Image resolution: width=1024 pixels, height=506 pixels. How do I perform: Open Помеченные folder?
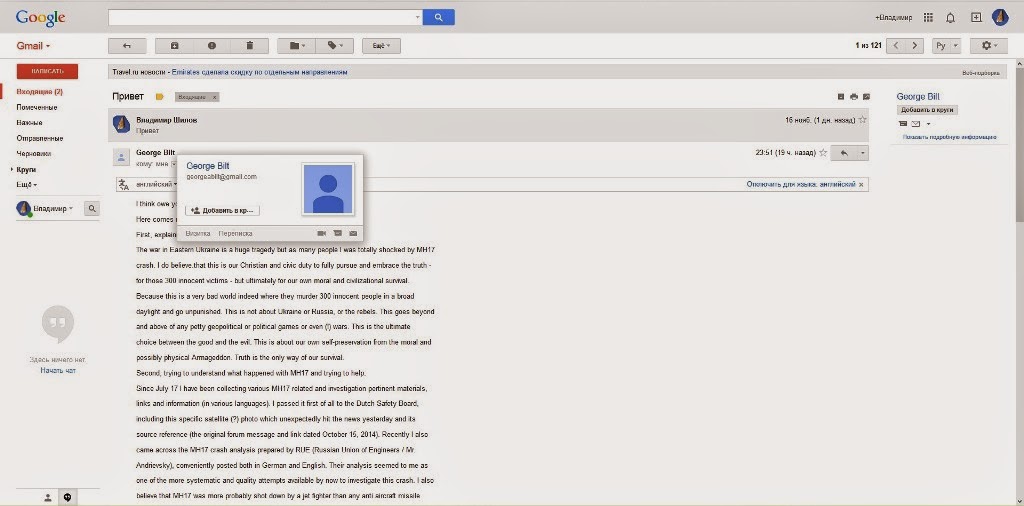(37, 107)
